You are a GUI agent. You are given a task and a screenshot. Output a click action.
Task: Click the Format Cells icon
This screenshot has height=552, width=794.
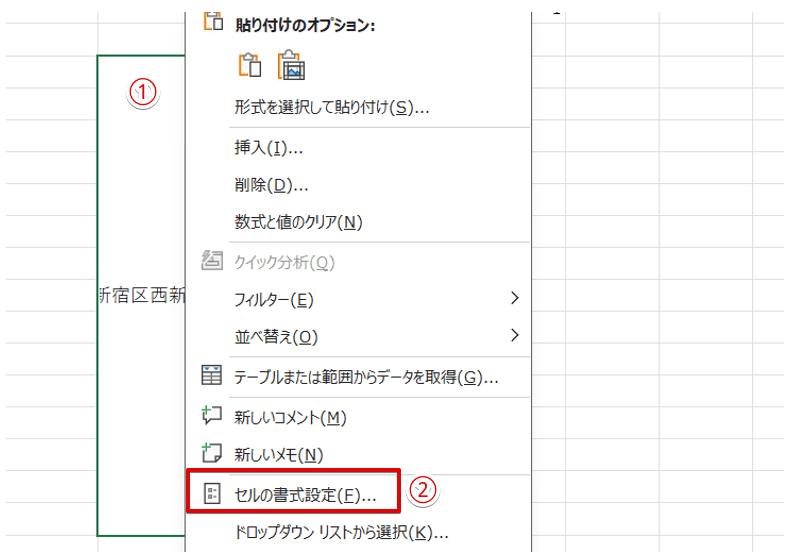pos(212,493)
